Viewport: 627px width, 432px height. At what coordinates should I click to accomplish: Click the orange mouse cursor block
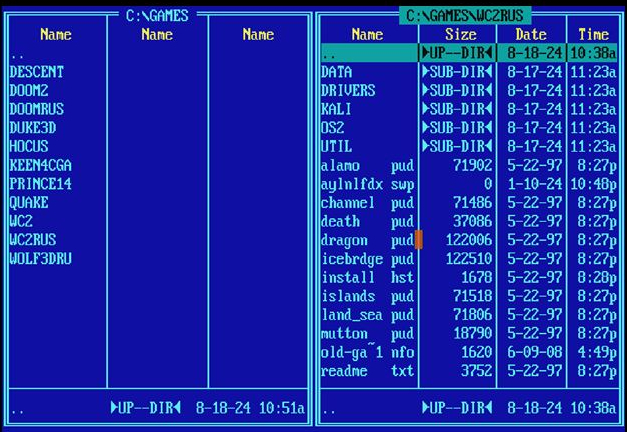419,240
